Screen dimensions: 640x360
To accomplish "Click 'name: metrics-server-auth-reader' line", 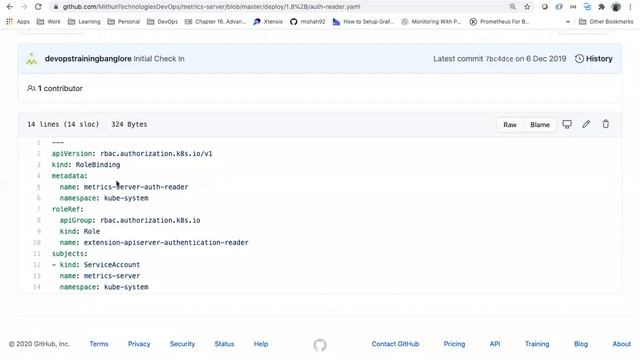I will point(124,187).
